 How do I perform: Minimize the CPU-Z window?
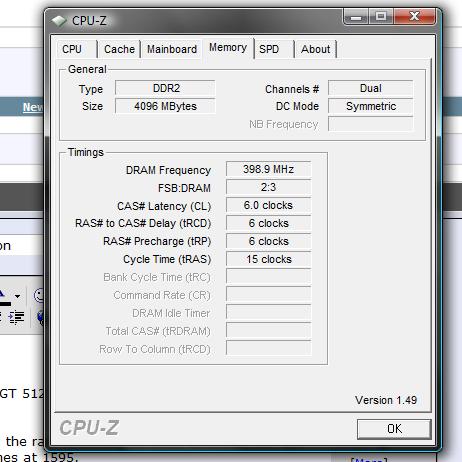(x=356, y=16)
